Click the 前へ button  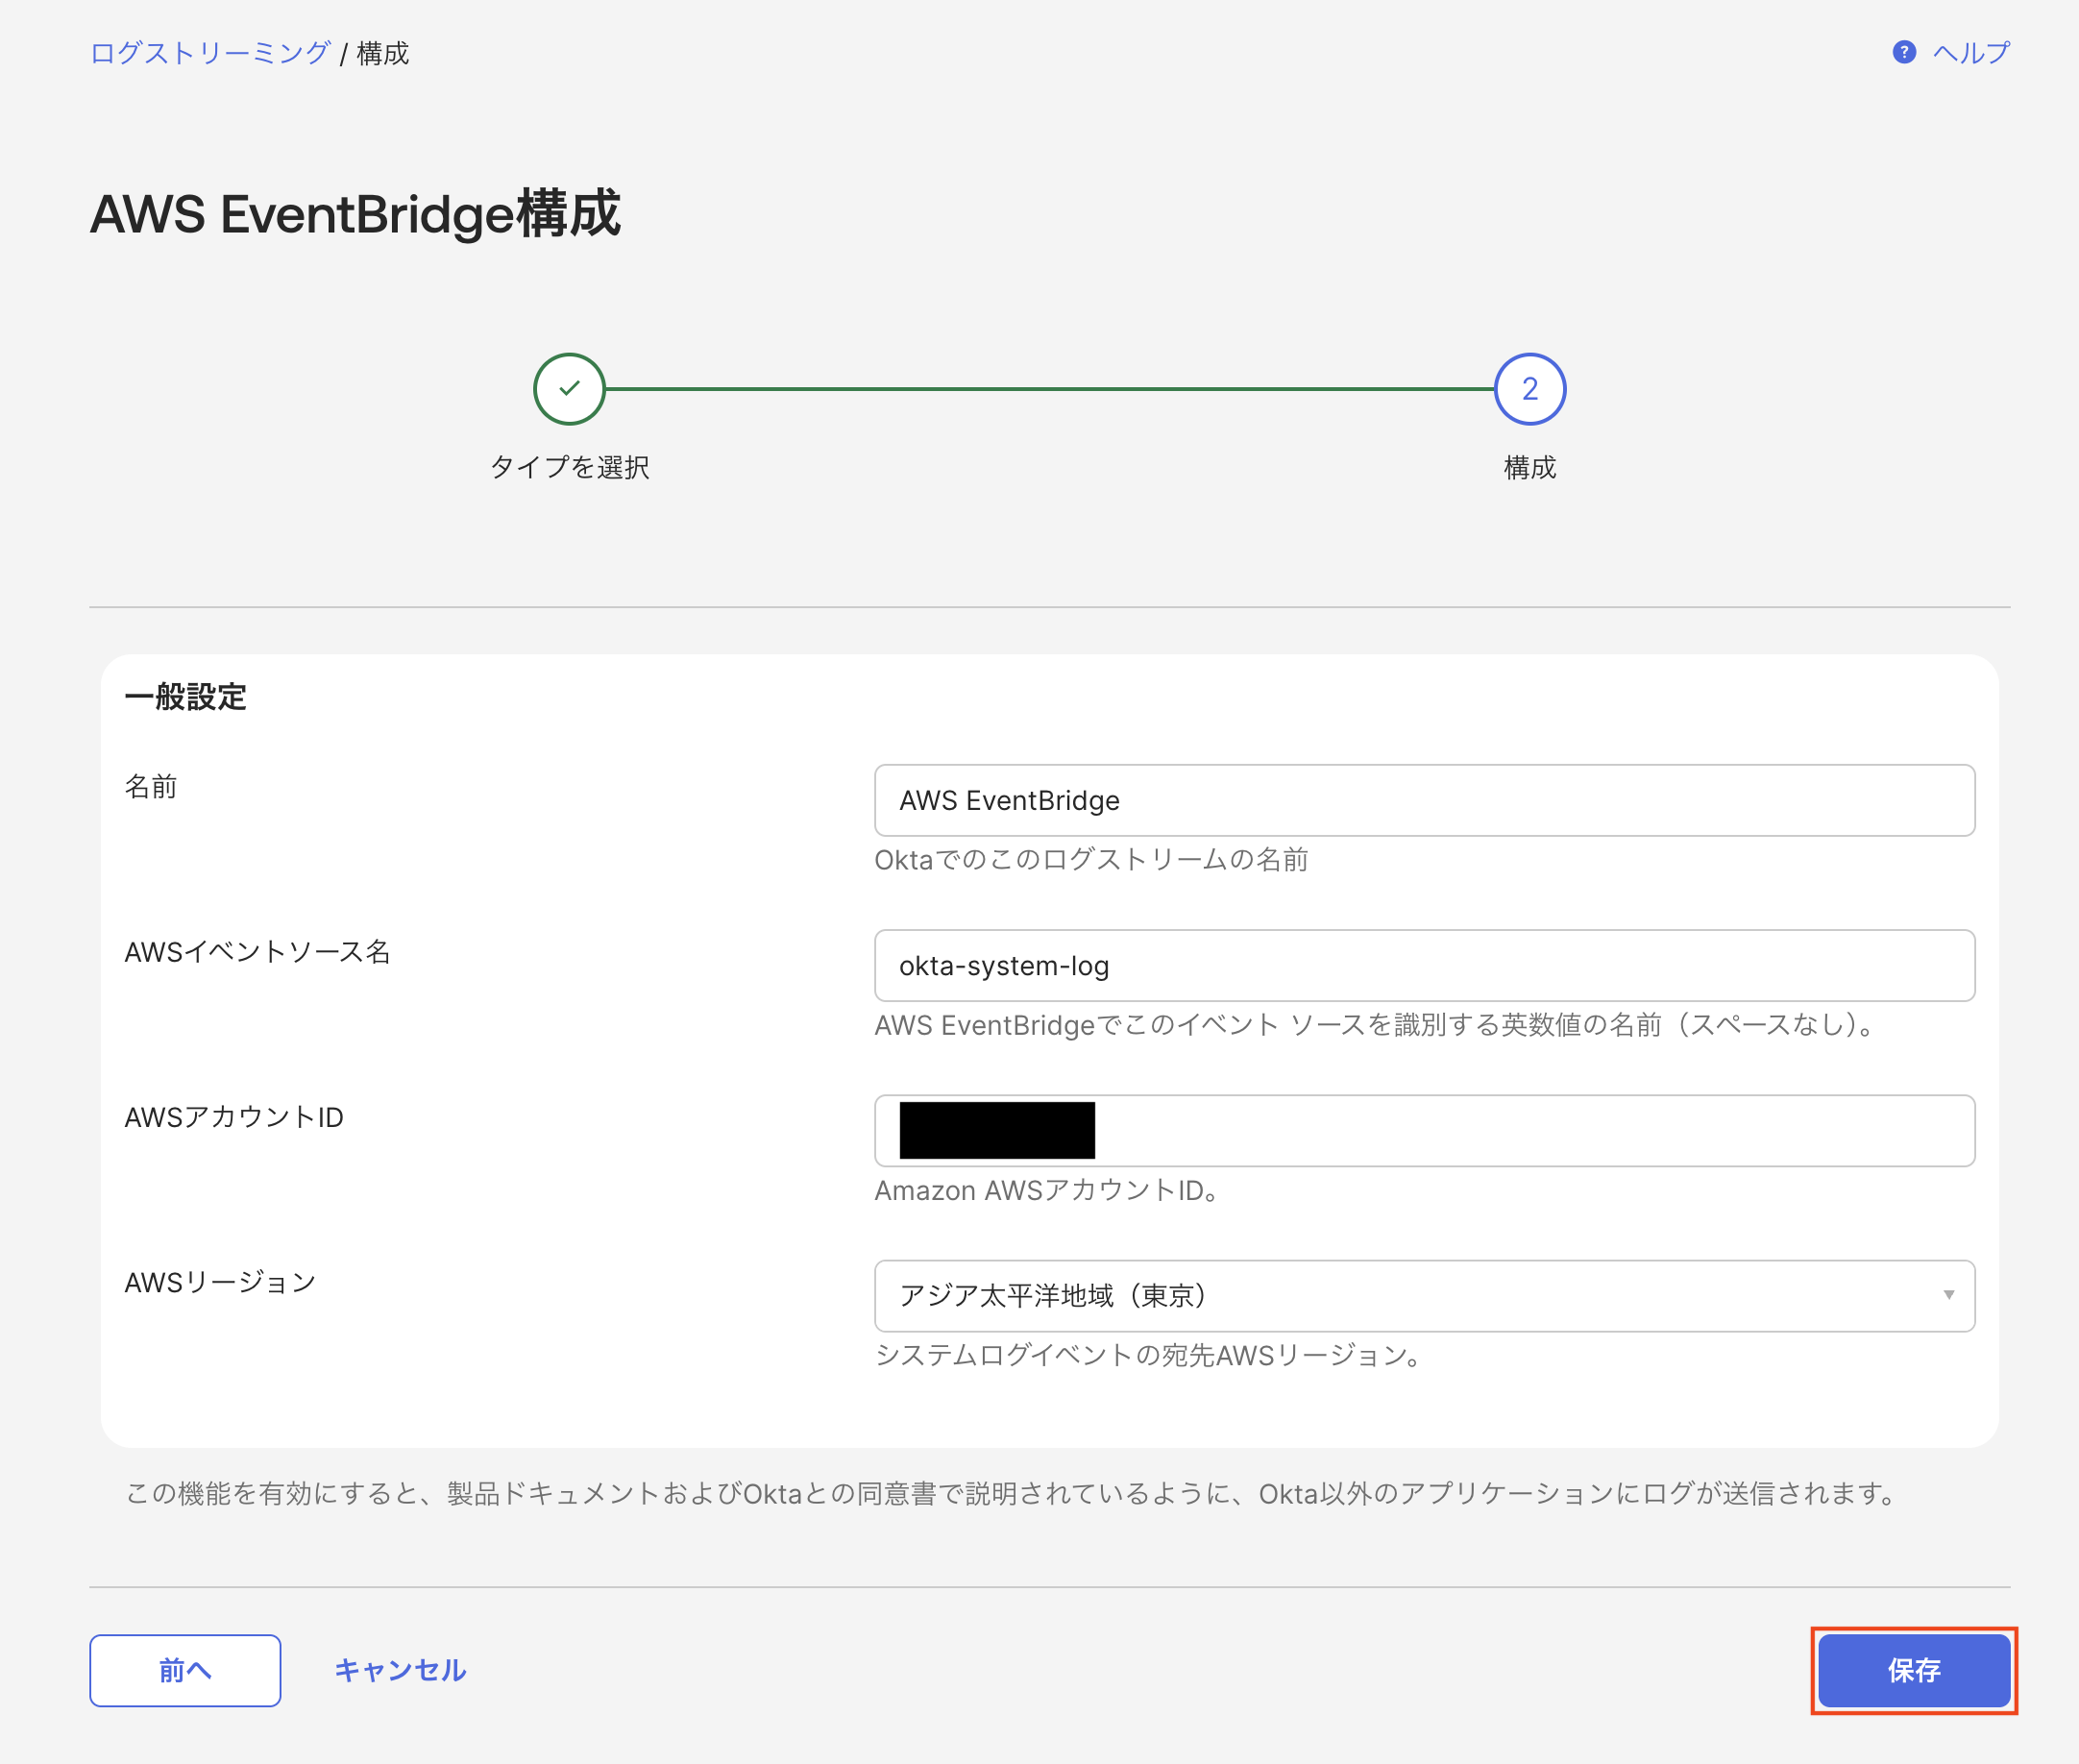(x=184, y=1670)
